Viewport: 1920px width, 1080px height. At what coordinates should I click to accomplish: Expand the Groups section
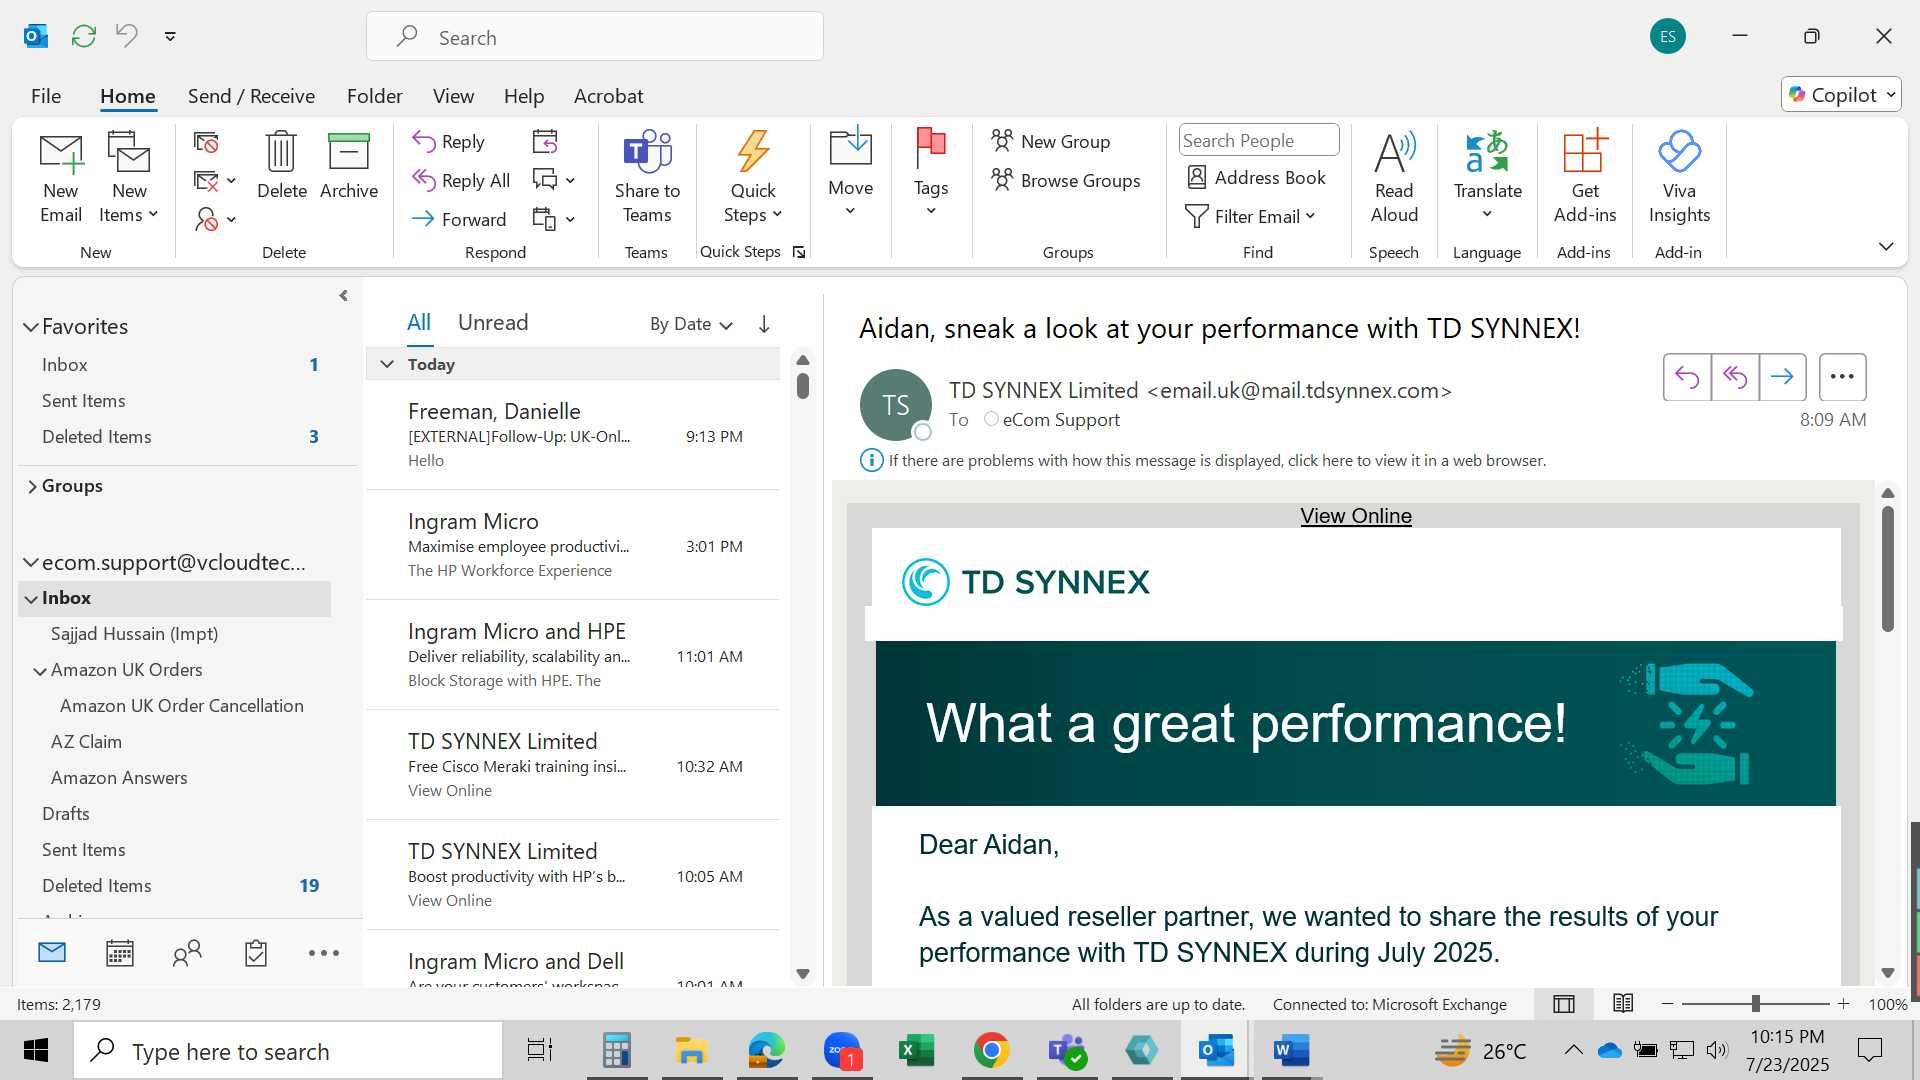(32, 486)
